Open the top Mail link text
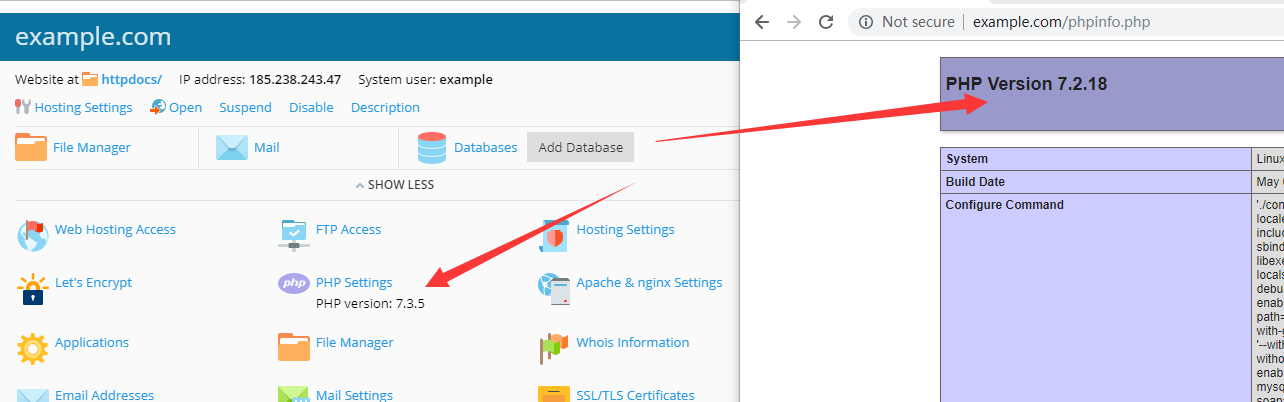Viewport: 1284px width, 402px height. pos(267,147)
